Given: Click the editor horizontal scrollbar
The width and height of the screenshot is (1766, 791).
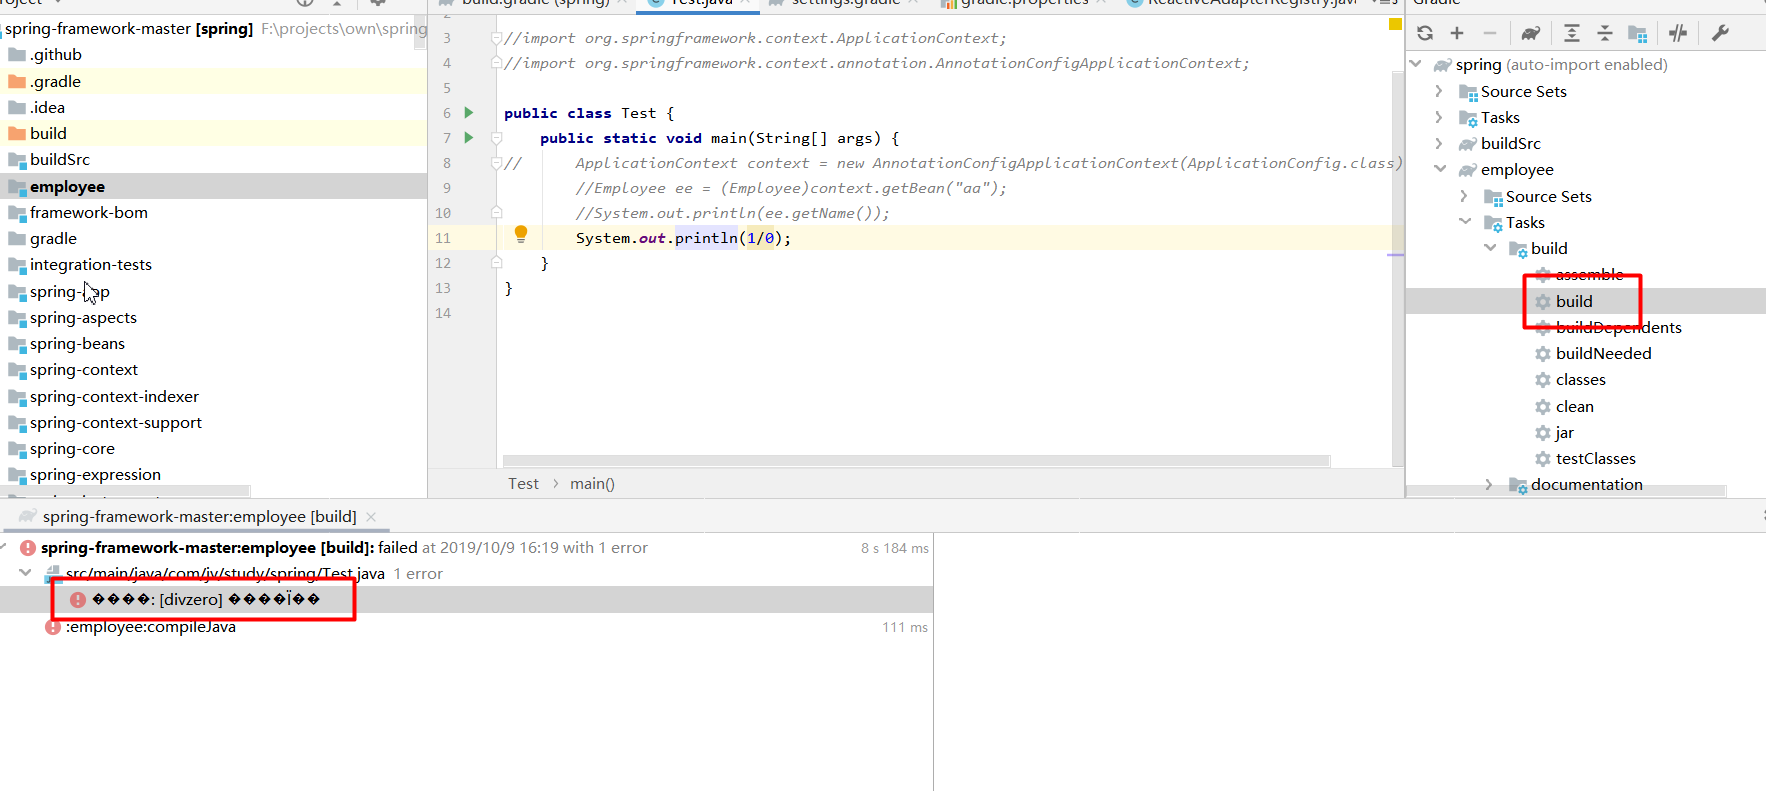Looking at the screenshot, I should tap(916, 461).
